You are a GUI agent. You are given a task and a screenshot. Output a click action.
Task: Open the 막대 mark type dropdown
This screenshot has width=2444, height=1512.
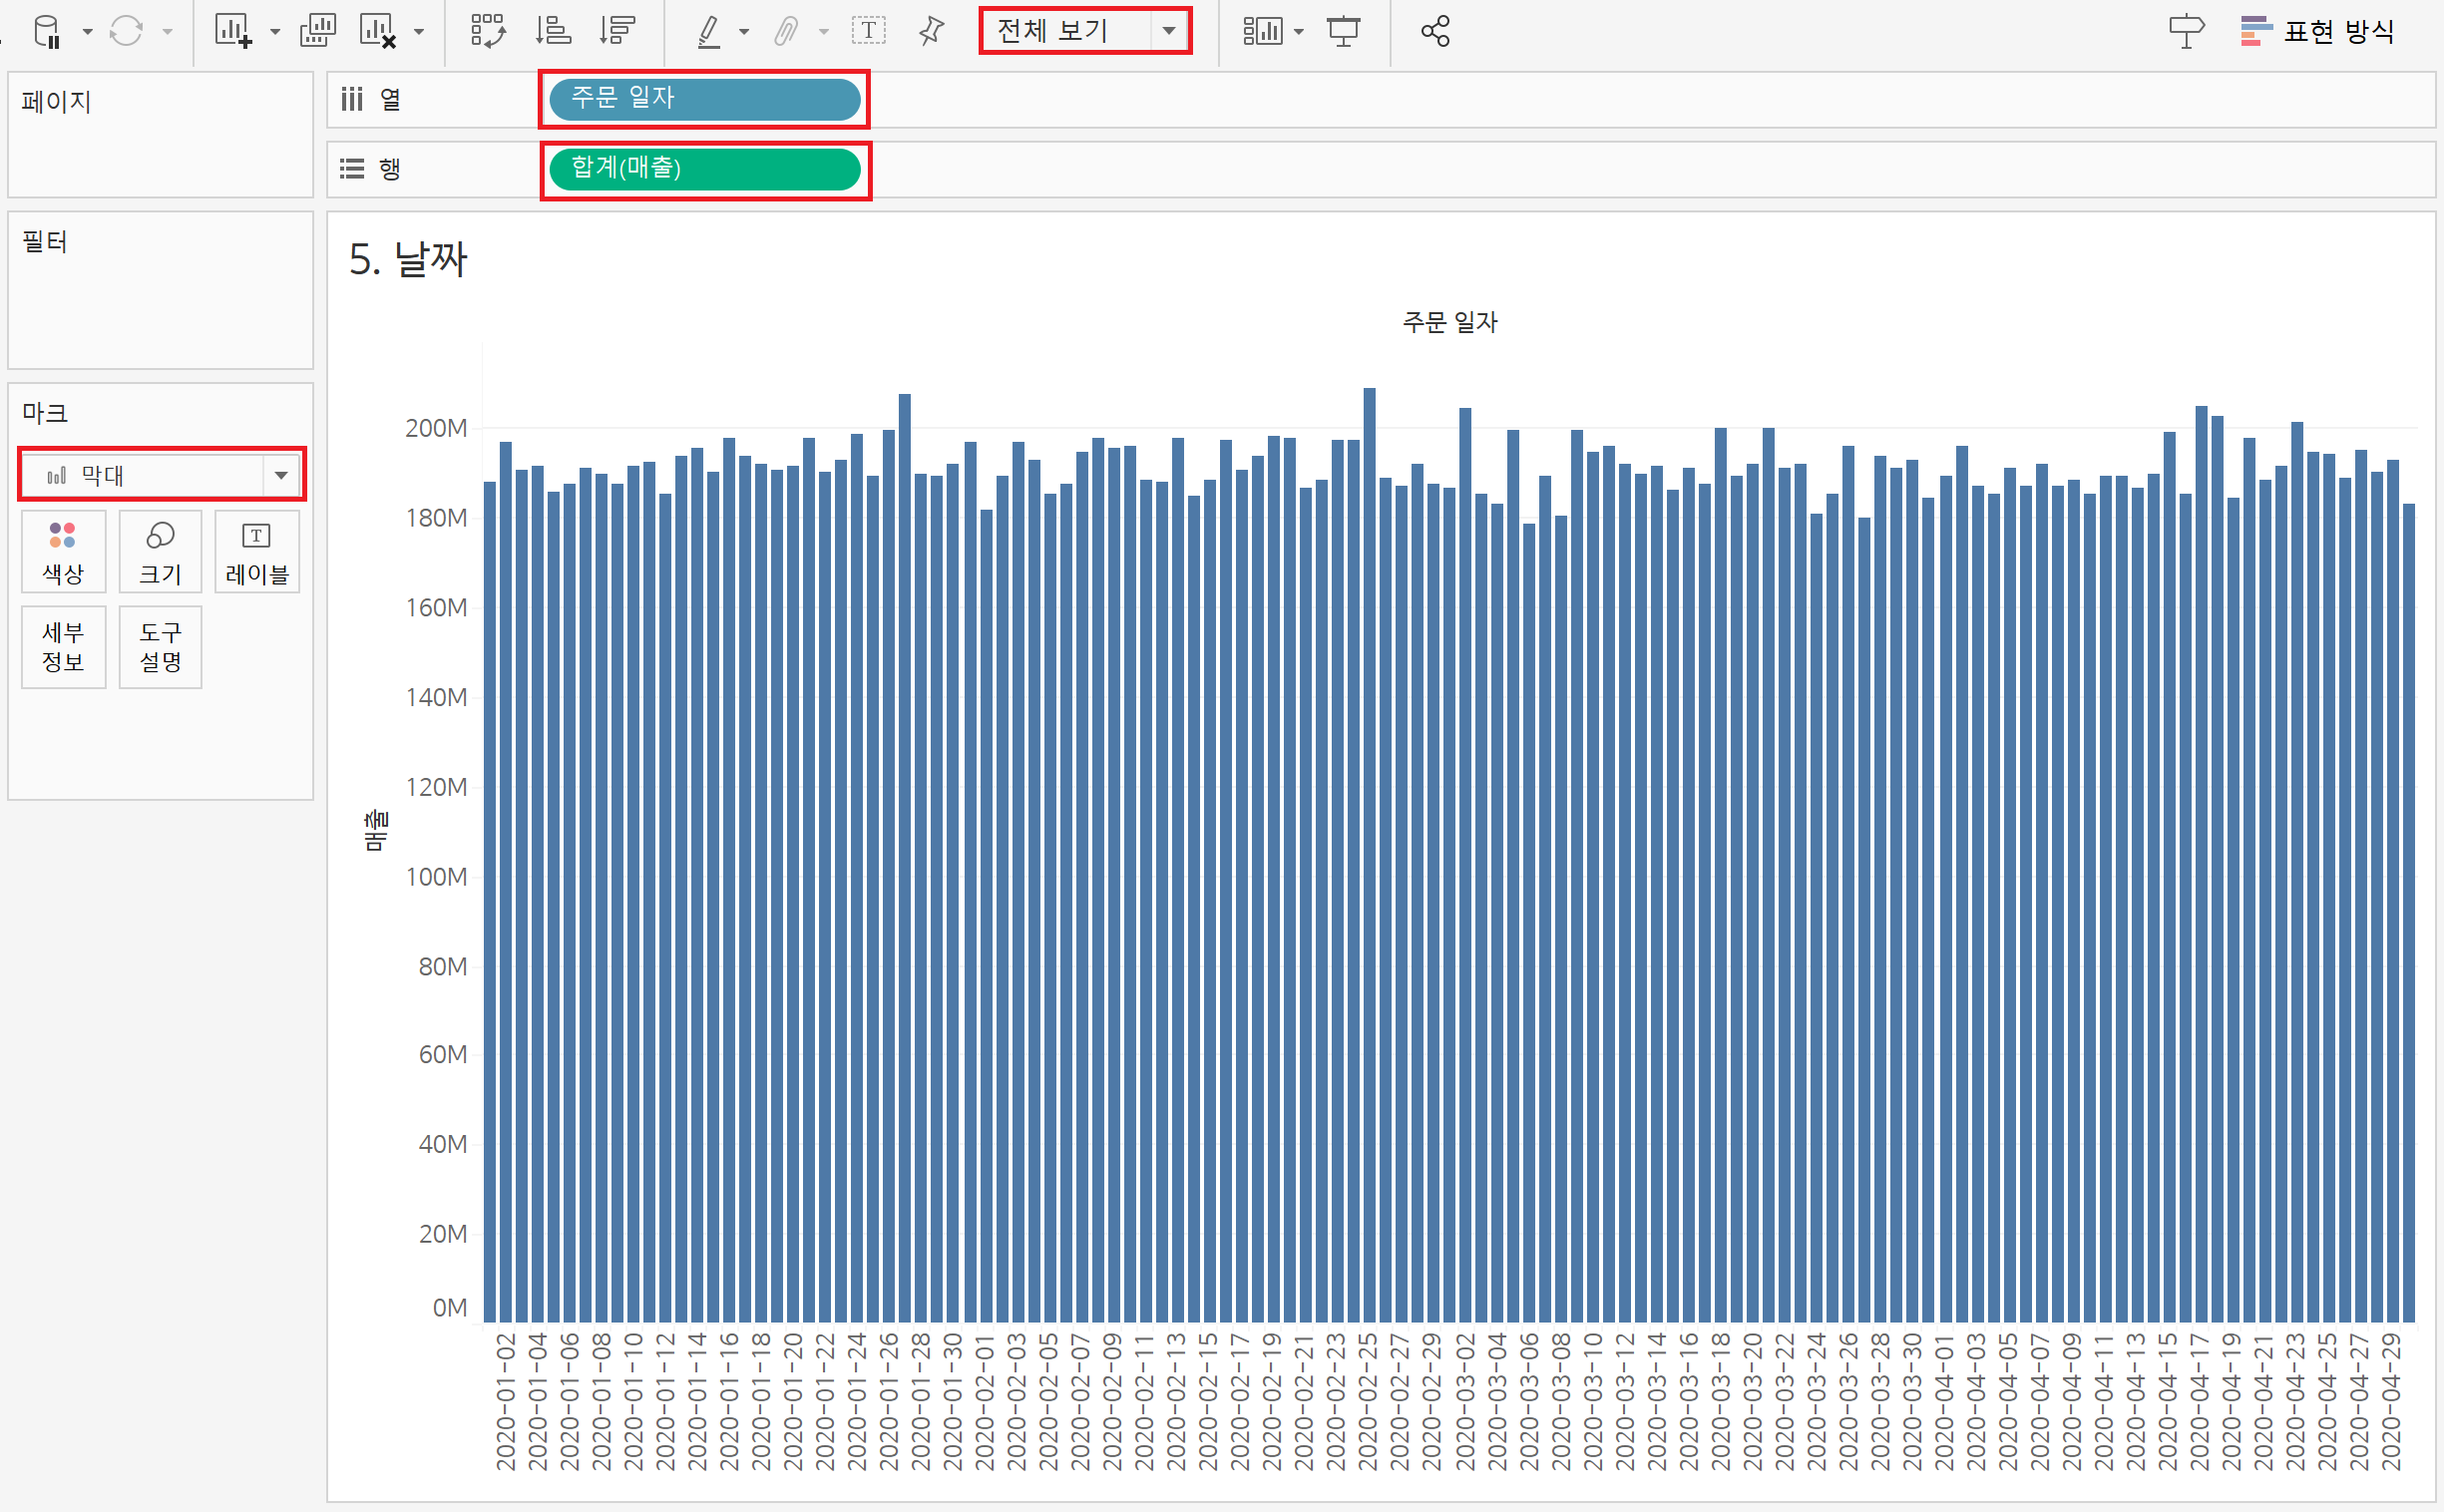click(281, 476)
